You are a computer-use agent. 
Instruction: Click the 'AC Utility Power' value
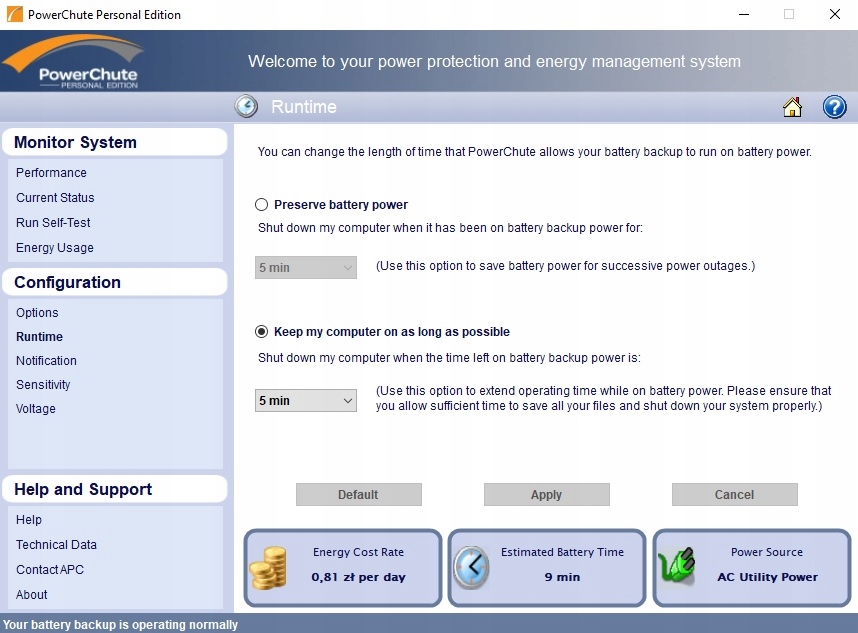coord(768,577)
